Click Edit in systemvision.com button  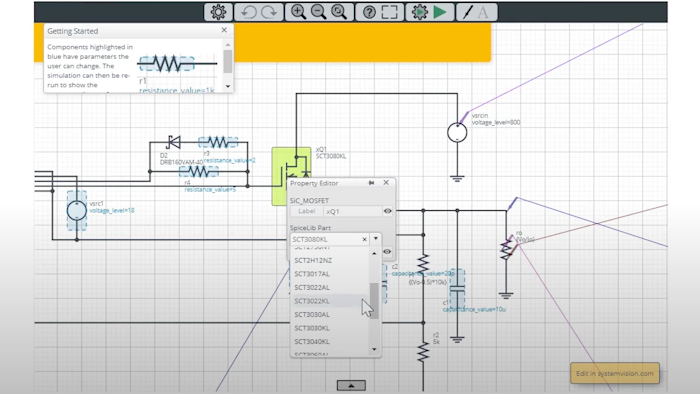click(x=615, y=373)
